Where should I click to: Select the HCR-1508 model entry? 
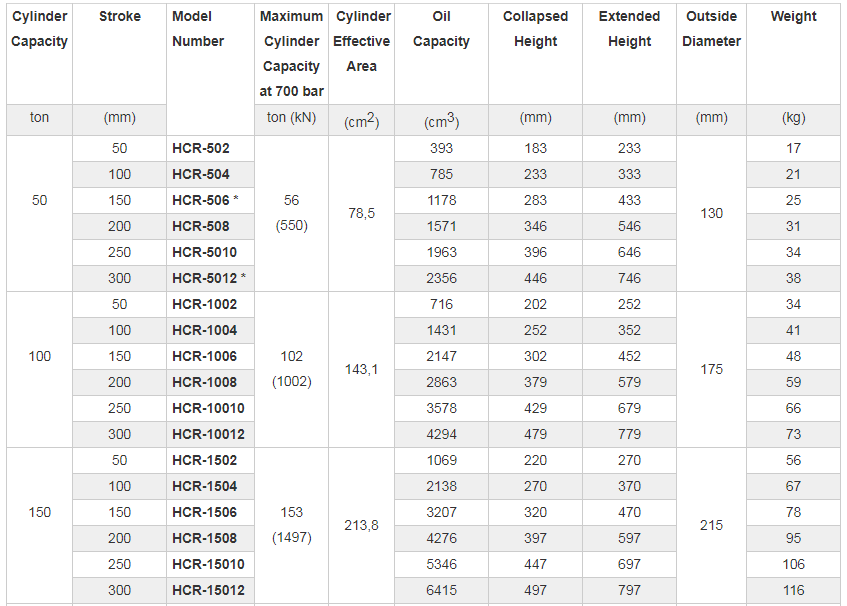tap(205, 538)
